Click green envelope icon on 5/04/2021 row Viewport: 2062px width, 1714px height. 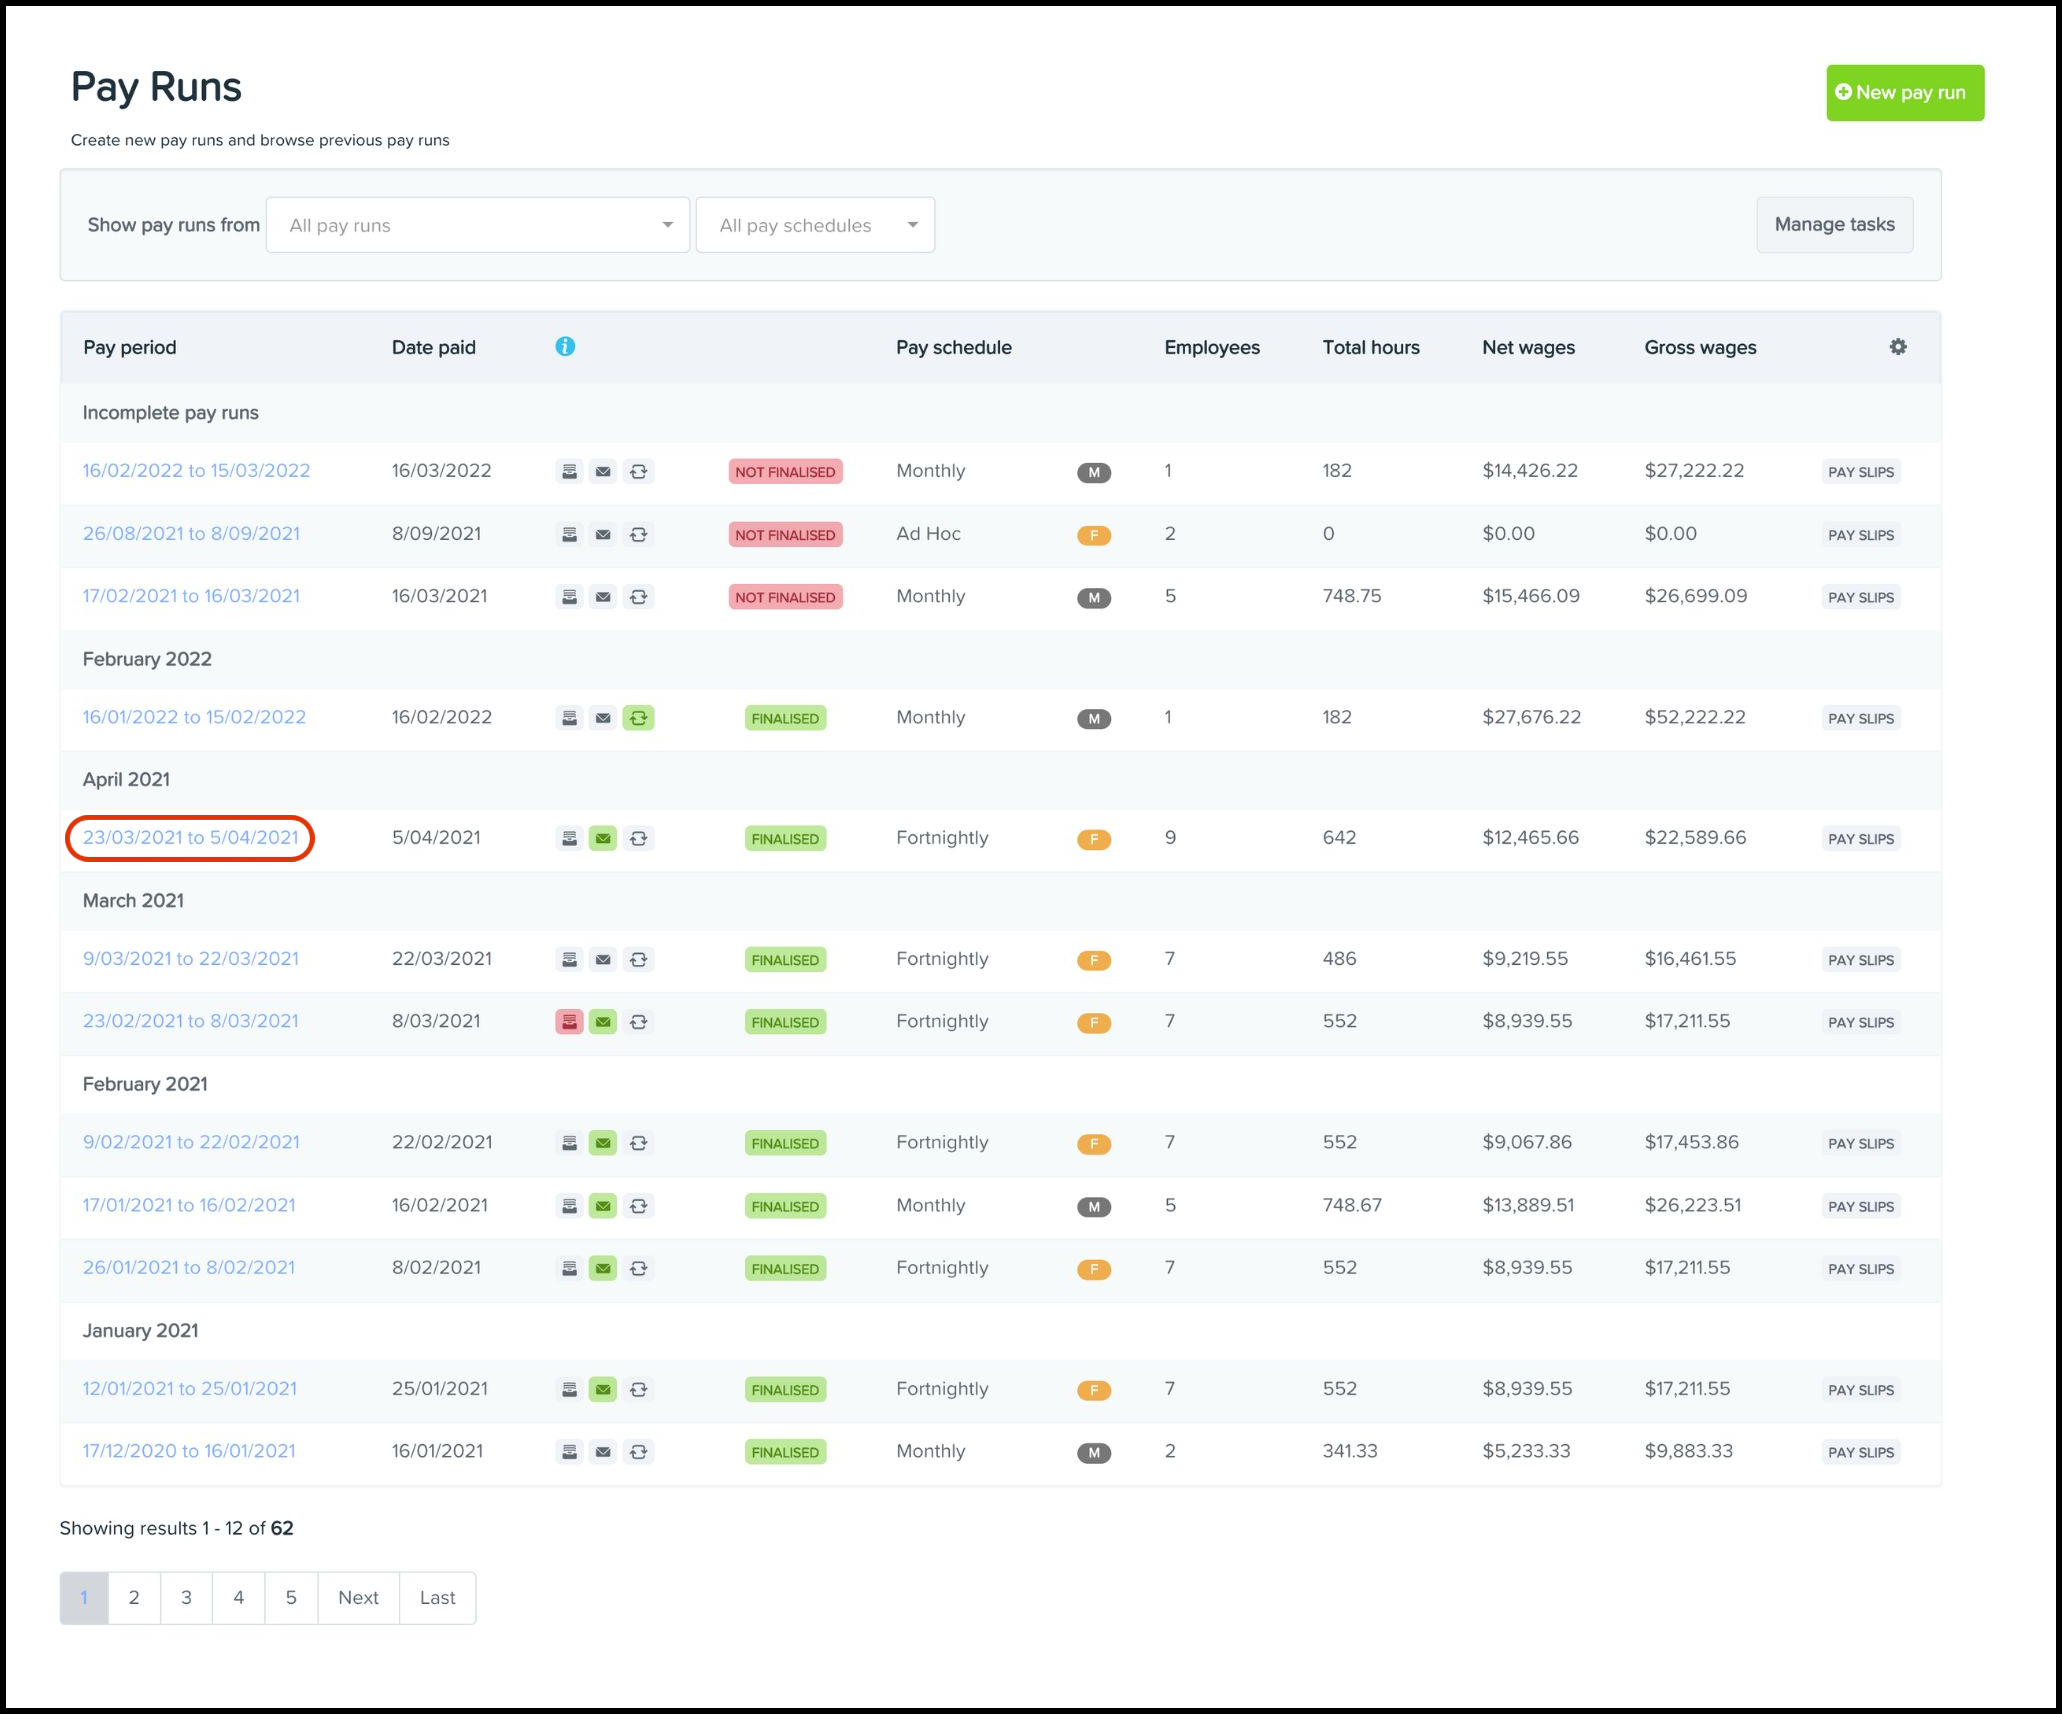tap(603, 839)
